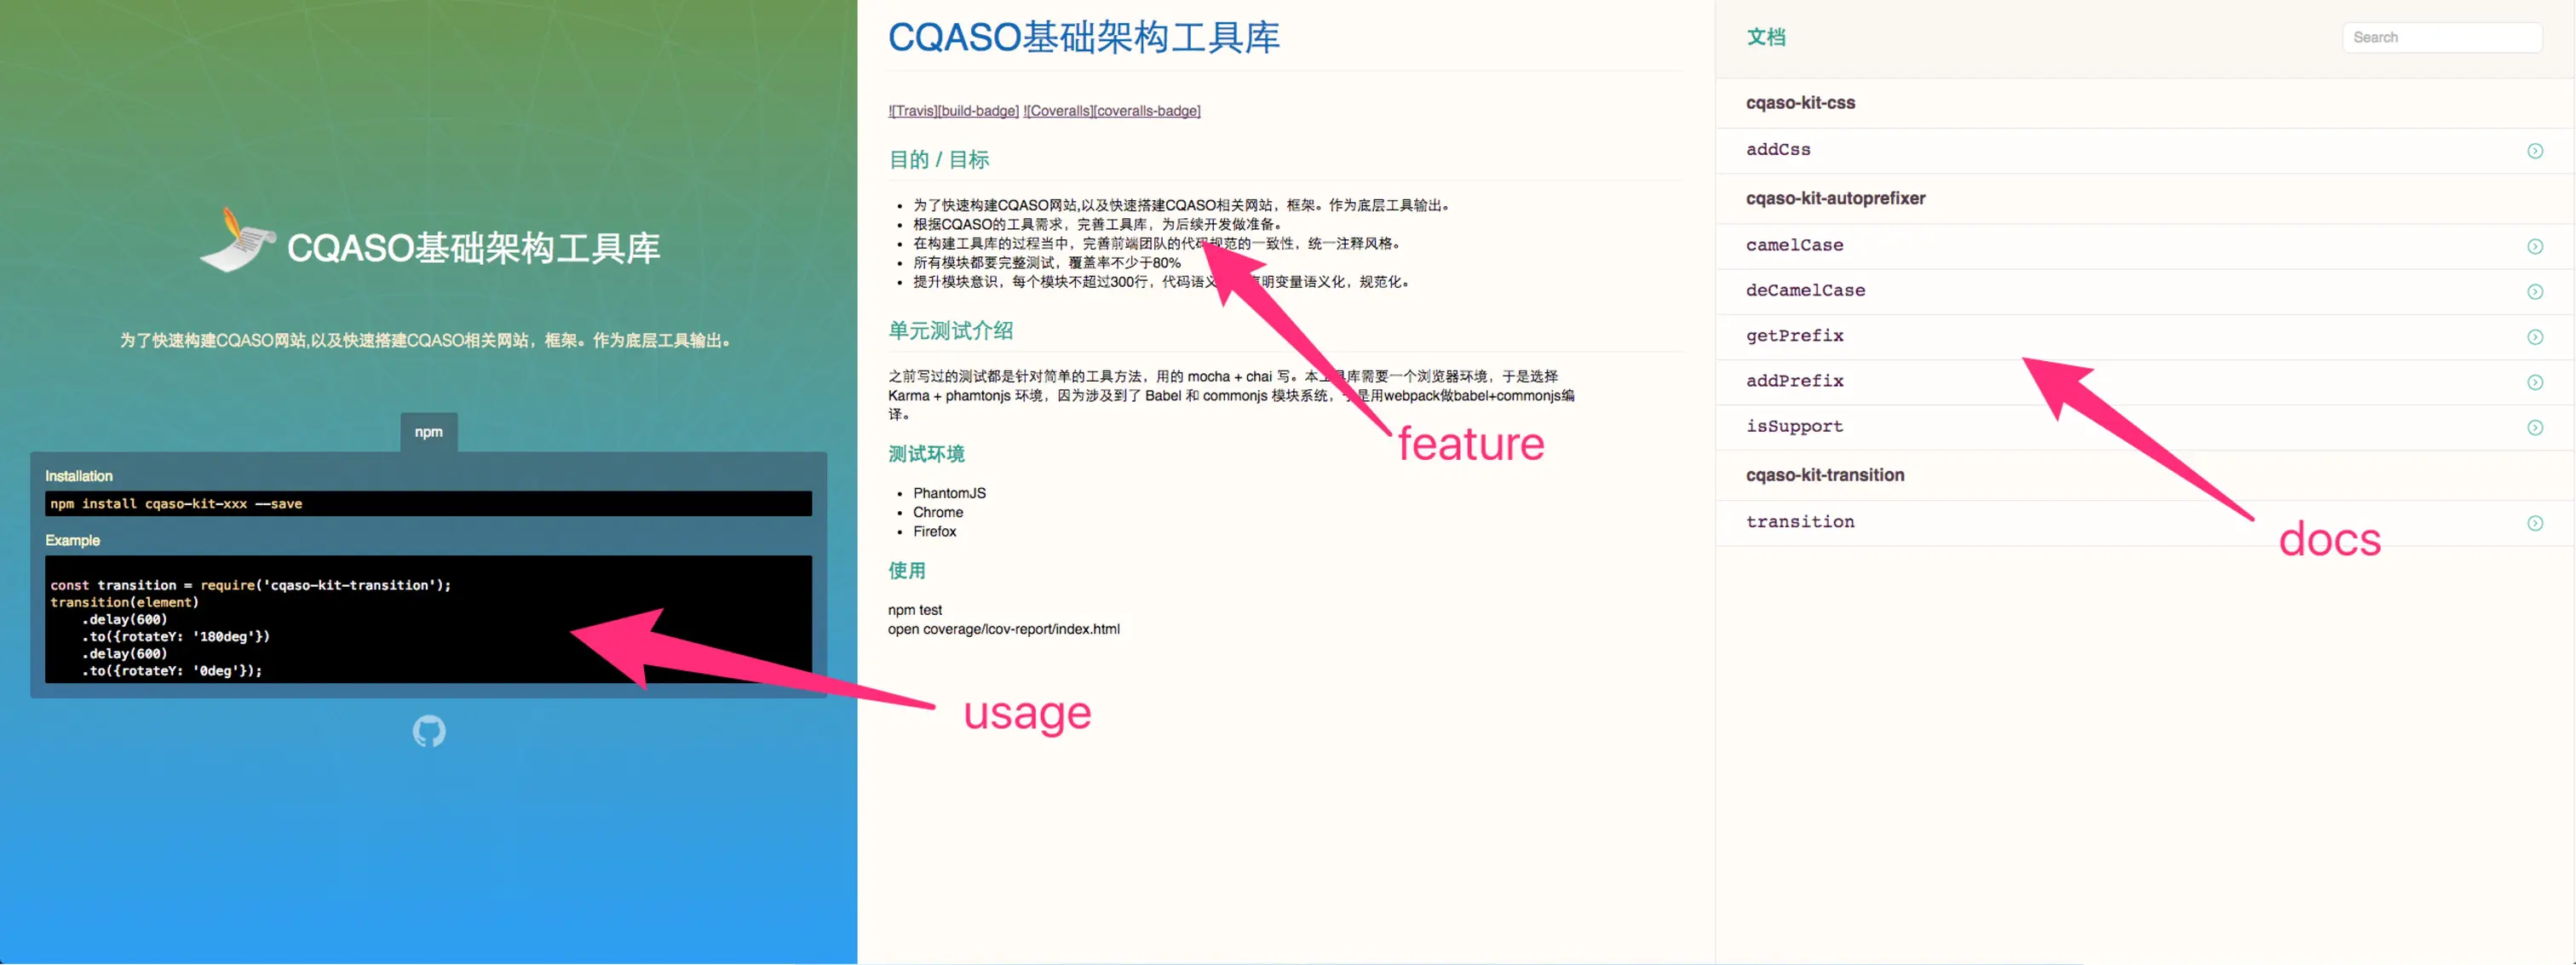Viewport: 2576px width, 965px height.
Task: Open transition entry arrow icon
Action: pos(2534,523)
